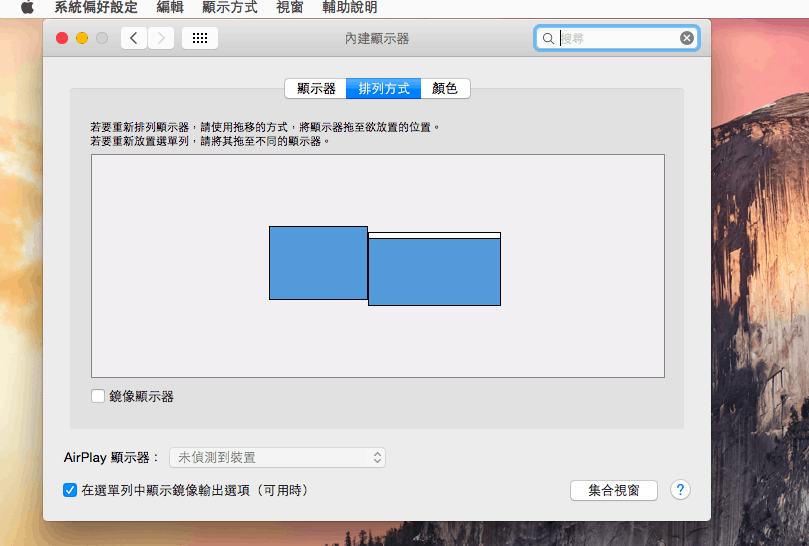Image resolution: width=809 pixels, height=546 pixels.
Task: Close the window with the red button
Action: tap(62, 38)
